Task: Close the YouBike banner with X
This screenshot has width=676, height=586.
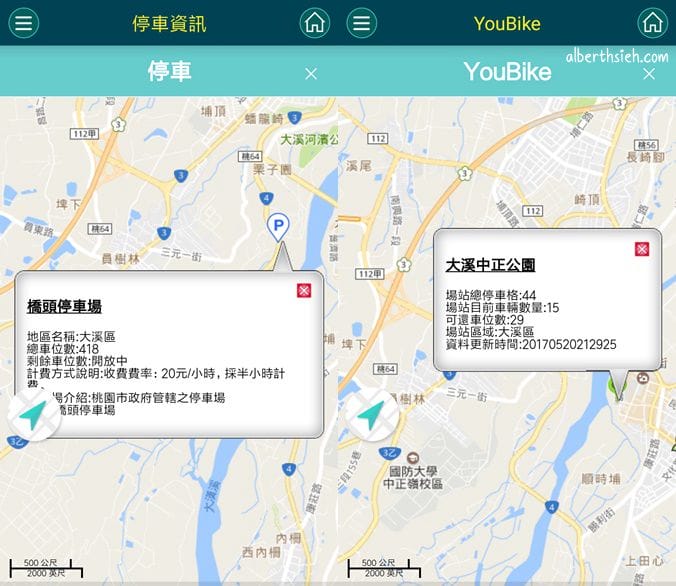Action: [649, 74]
